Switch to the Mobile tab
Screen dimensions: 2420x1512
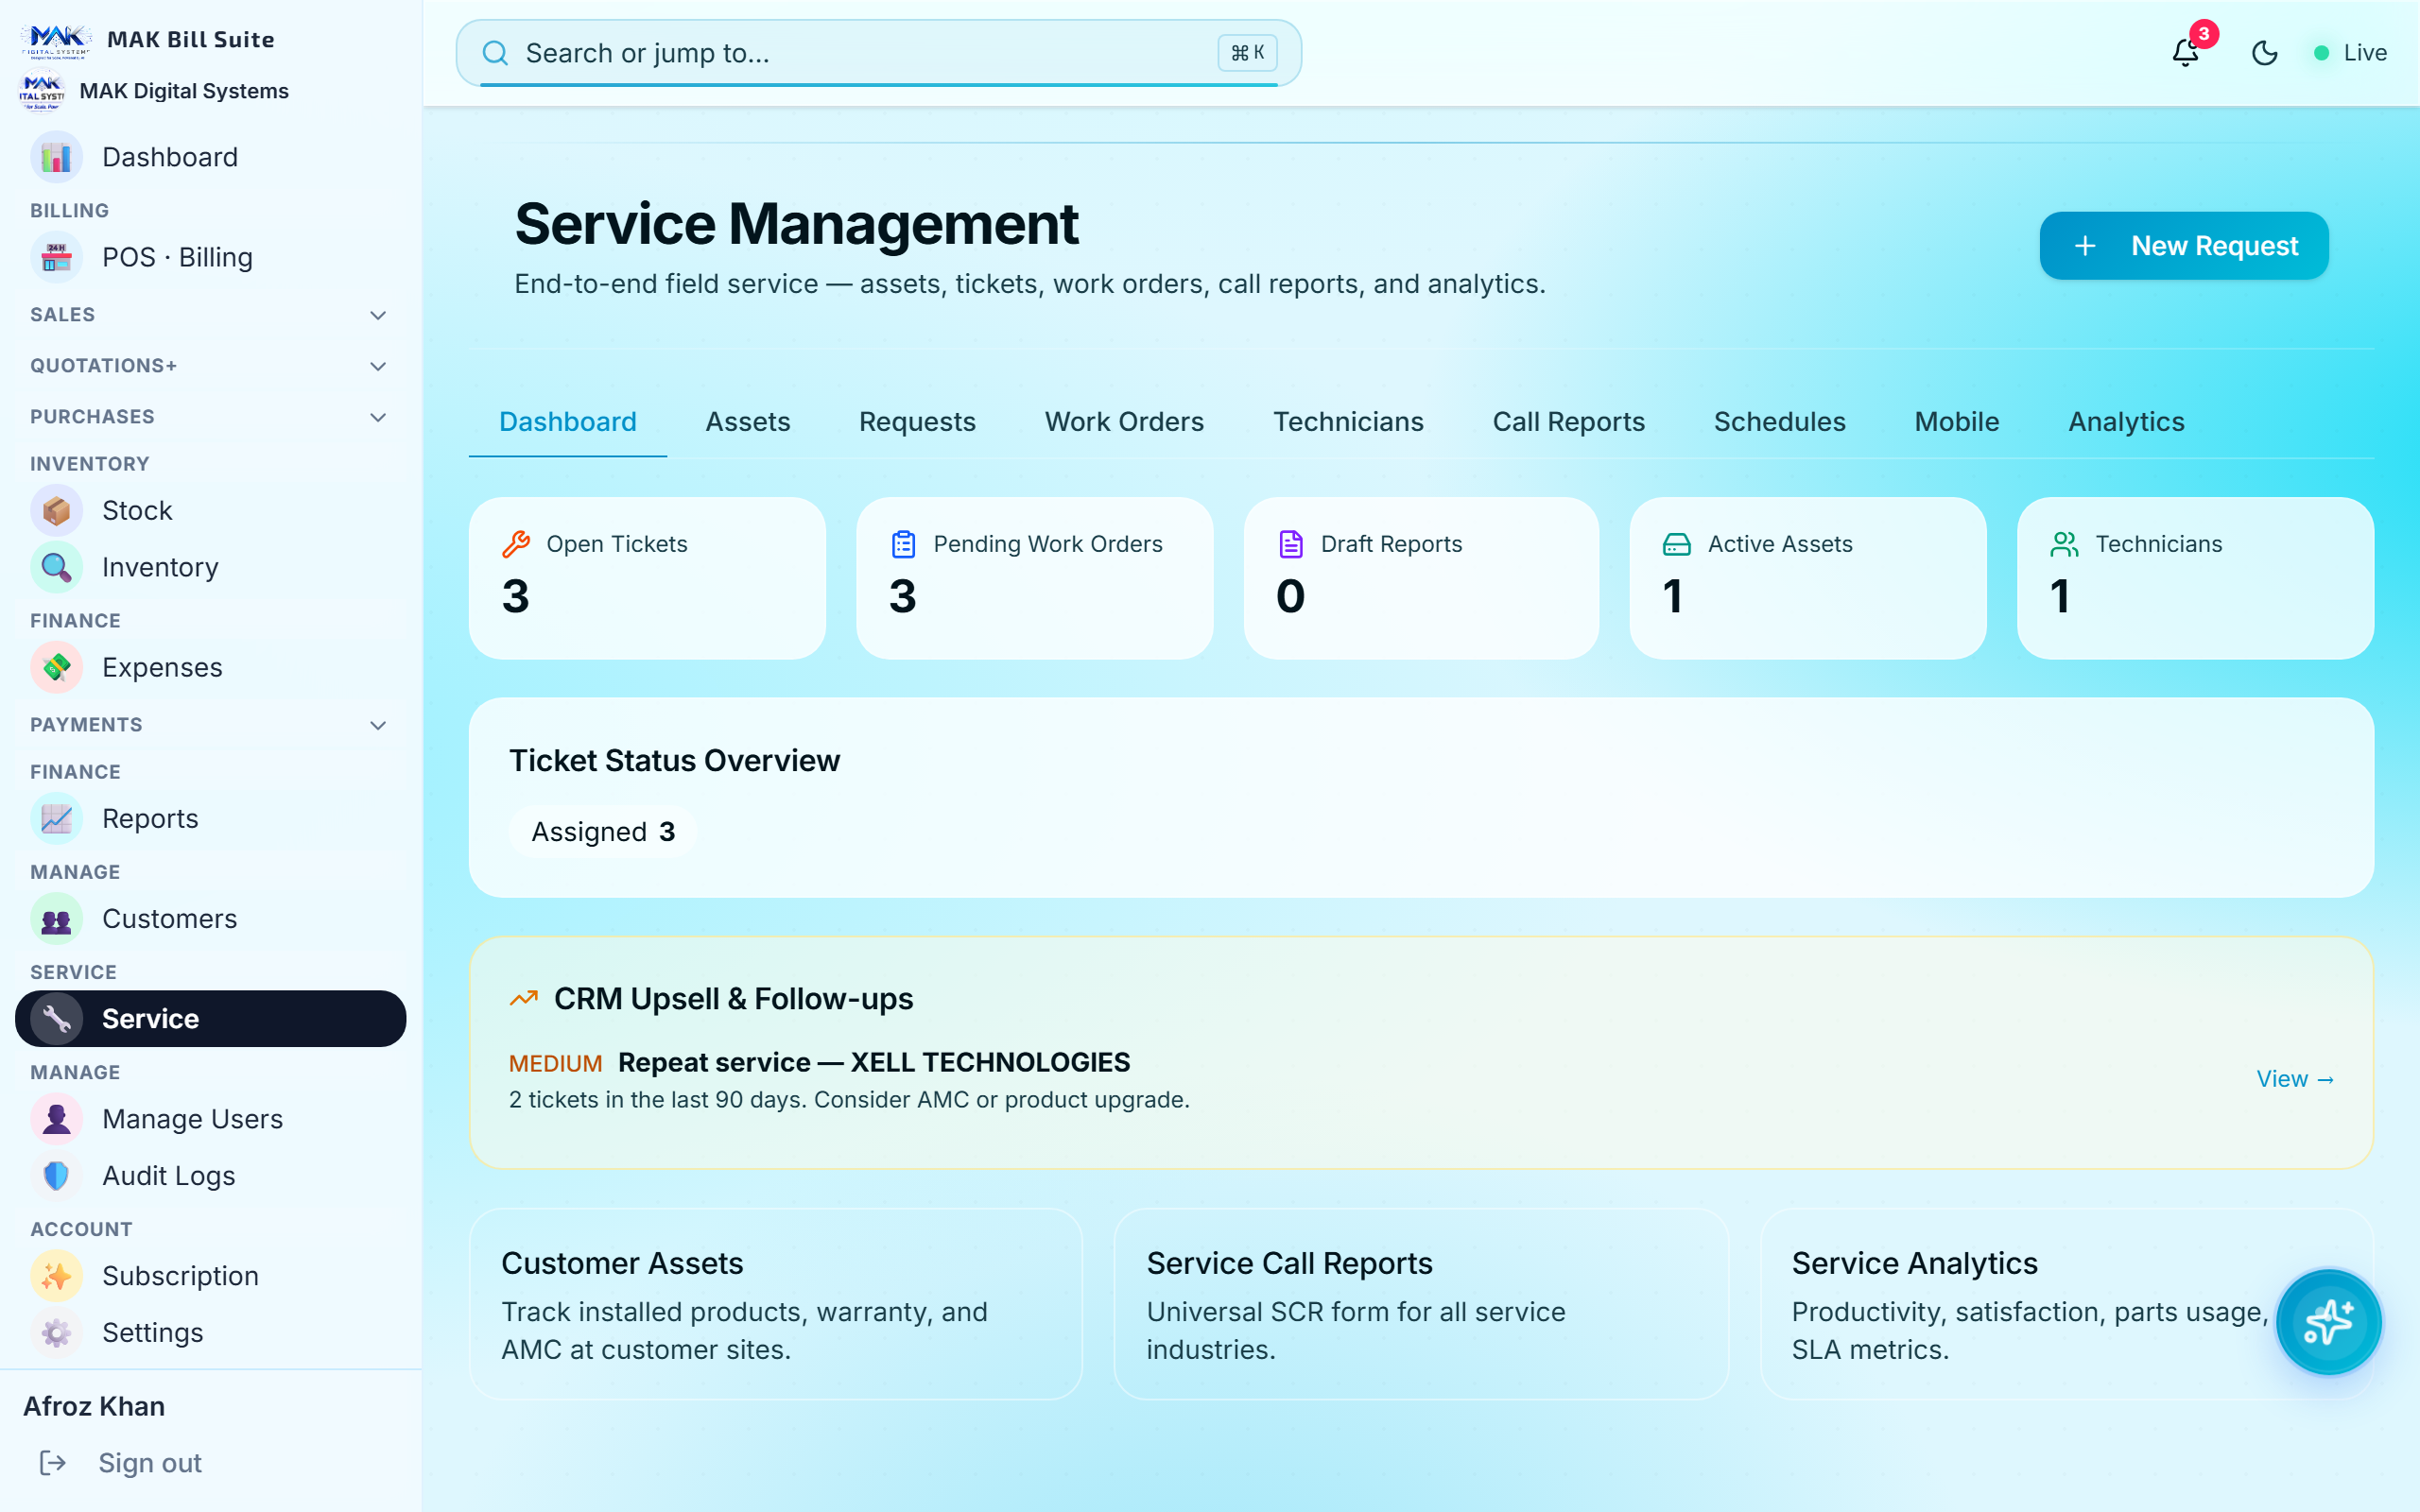point(1956,422)
